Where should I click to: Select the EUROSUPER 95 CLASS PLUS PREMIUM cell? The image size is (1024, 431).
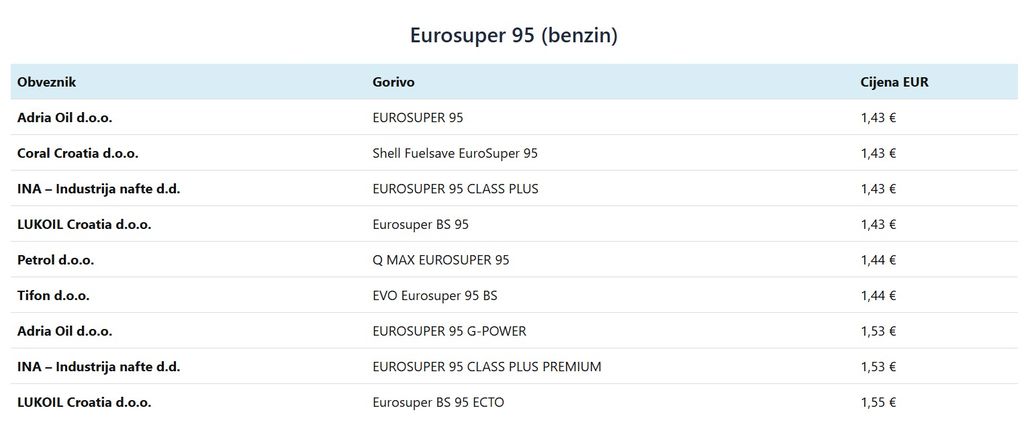click(487, 367)
